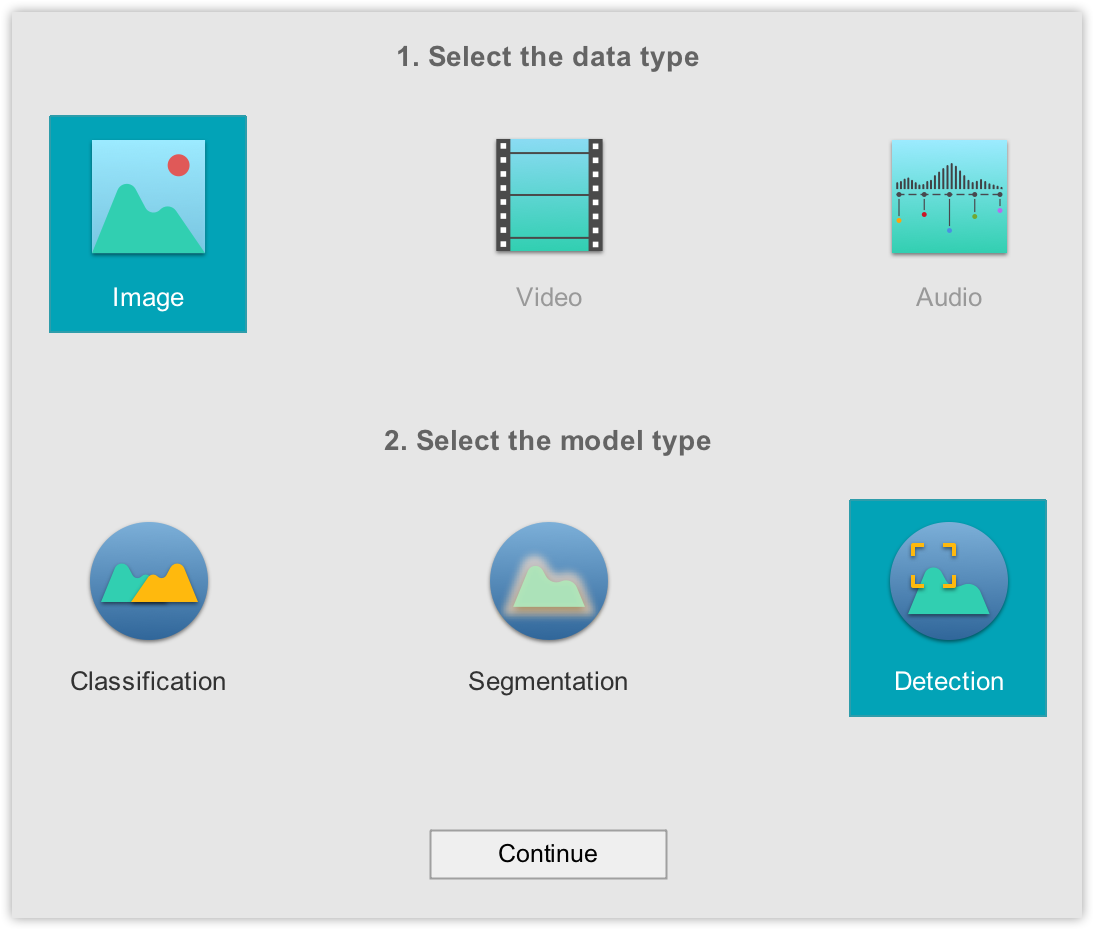Screen dimensions: 1094x930
Task: Click the "Detection" label text
Action: click(x=949, y=681)
